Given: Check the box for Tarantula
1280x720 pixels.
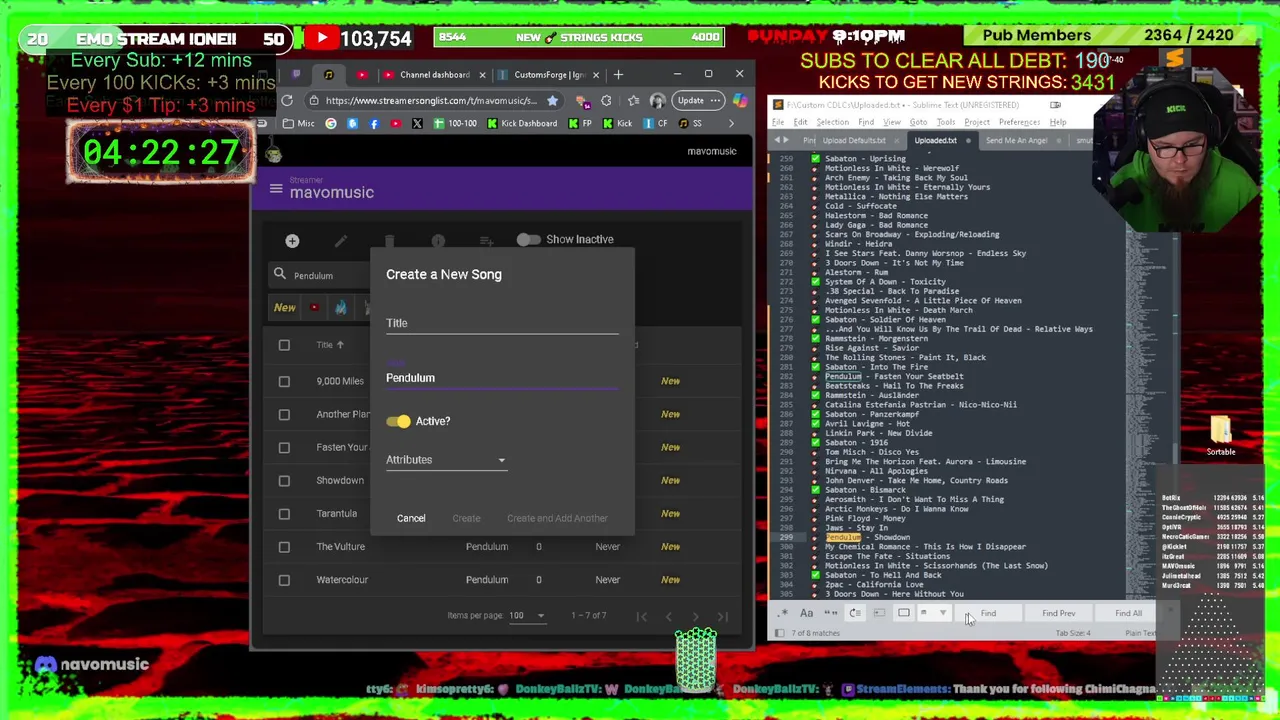Looking at the screenshot, I should click(x=284, y=513).
